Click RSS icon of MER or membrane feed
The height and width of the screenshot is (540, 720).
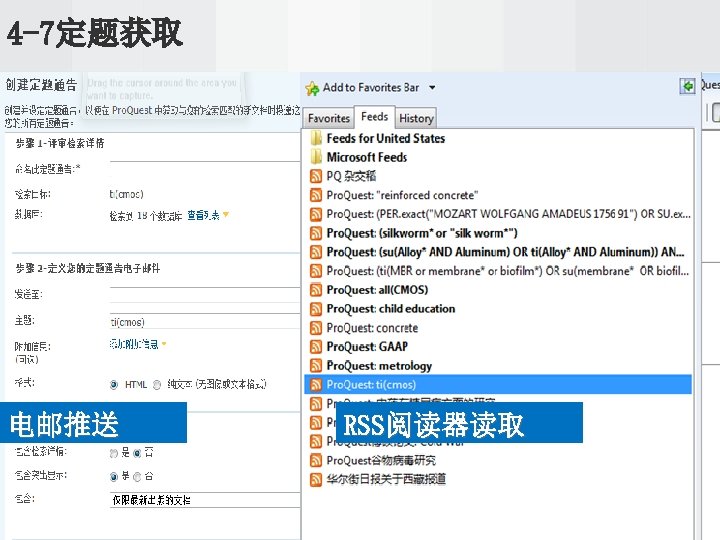click(316, 271)
